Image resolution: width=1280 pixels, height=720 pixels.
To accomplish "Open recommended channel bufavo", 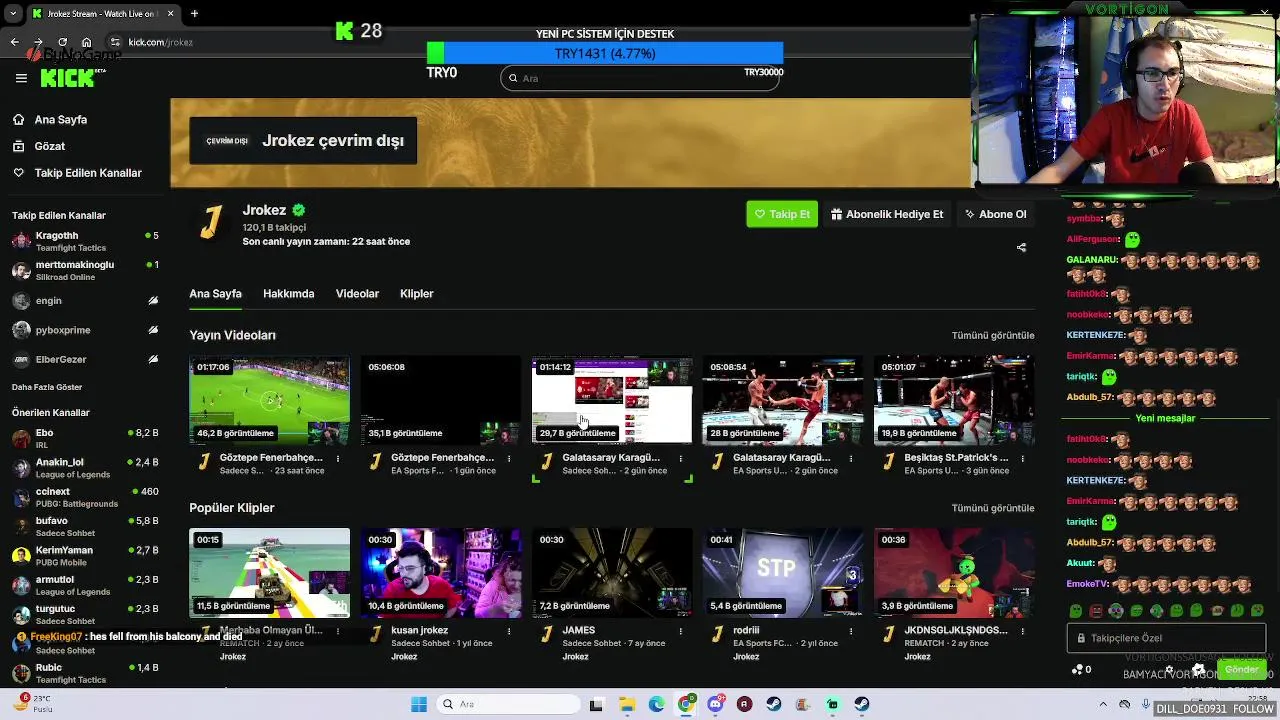I will [x=85, y=526].
